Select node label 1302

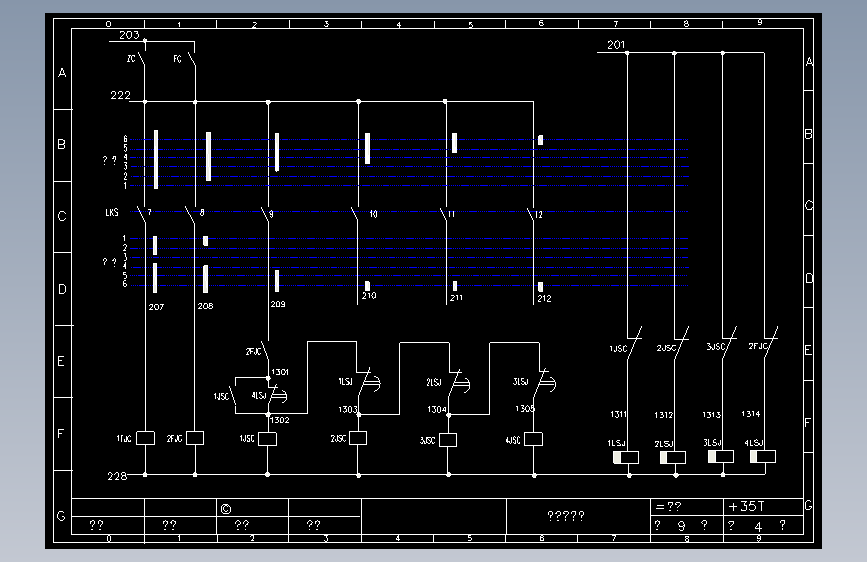(x=280, y=420)
